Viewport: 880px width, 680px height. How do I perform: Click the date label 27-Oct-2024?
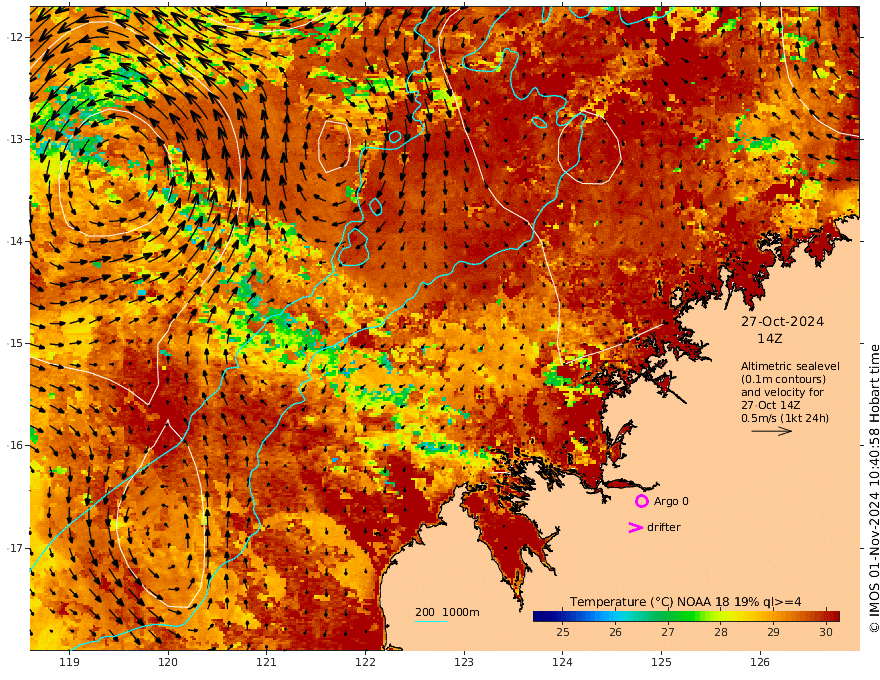(x=782, y=321)
